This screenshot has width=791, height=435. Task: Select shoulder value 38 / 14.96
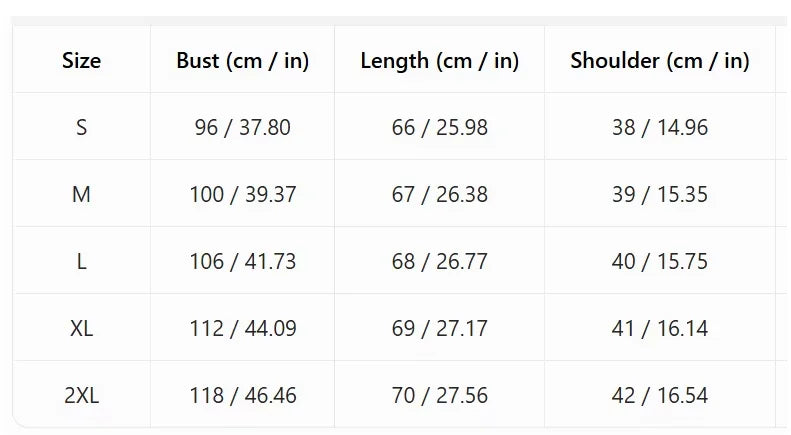click(x=660, y=127)
